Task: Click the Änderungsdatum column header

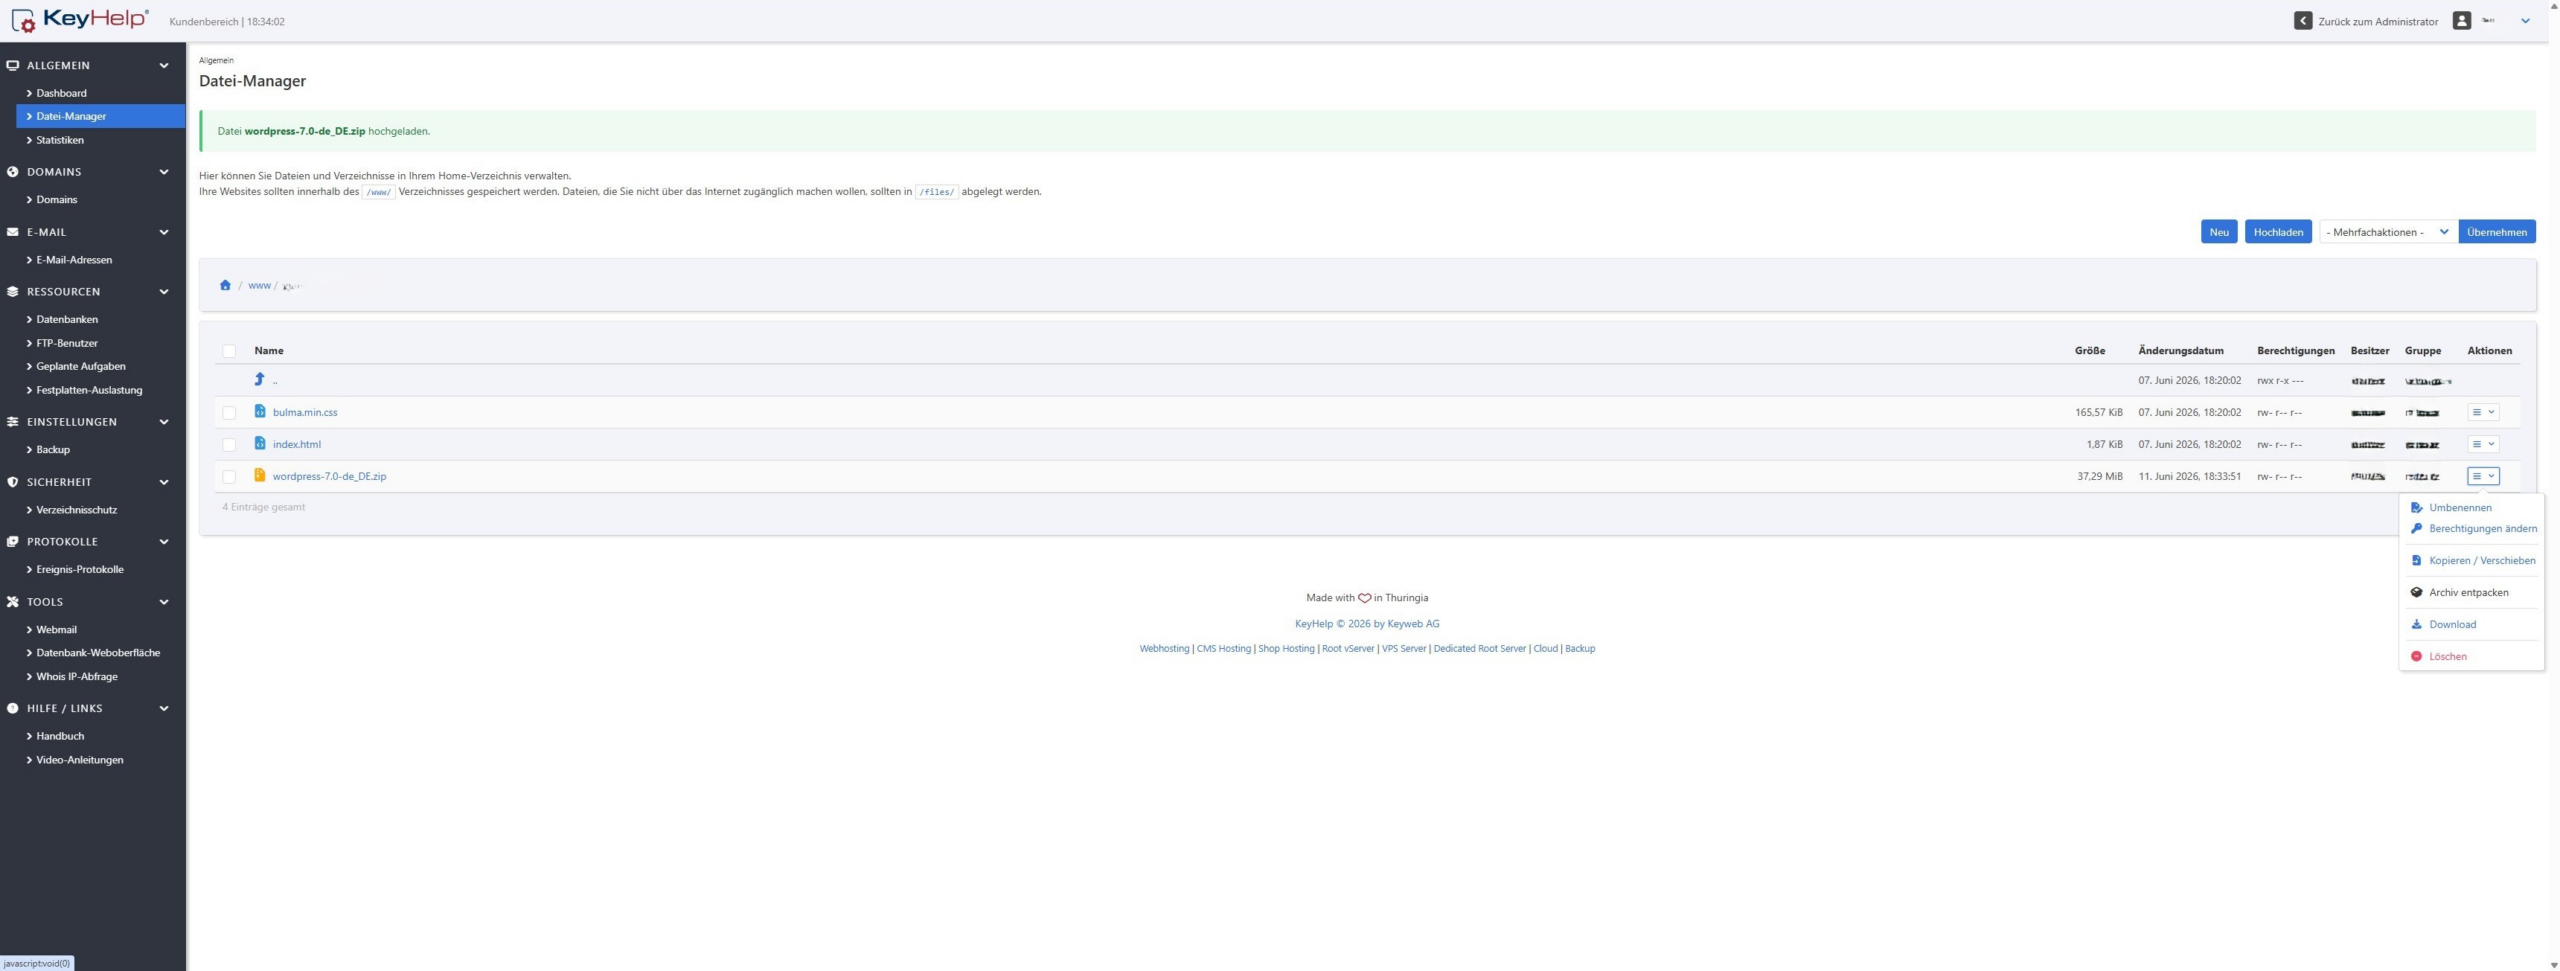Action: (2181, 351)
